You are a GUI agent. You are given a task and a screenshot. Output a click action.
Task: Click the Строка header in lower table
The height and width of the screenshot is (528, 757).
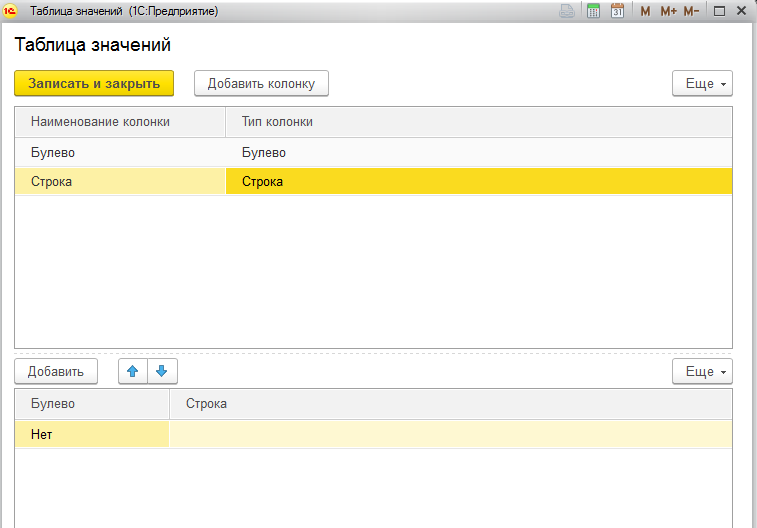pos(451,404)
